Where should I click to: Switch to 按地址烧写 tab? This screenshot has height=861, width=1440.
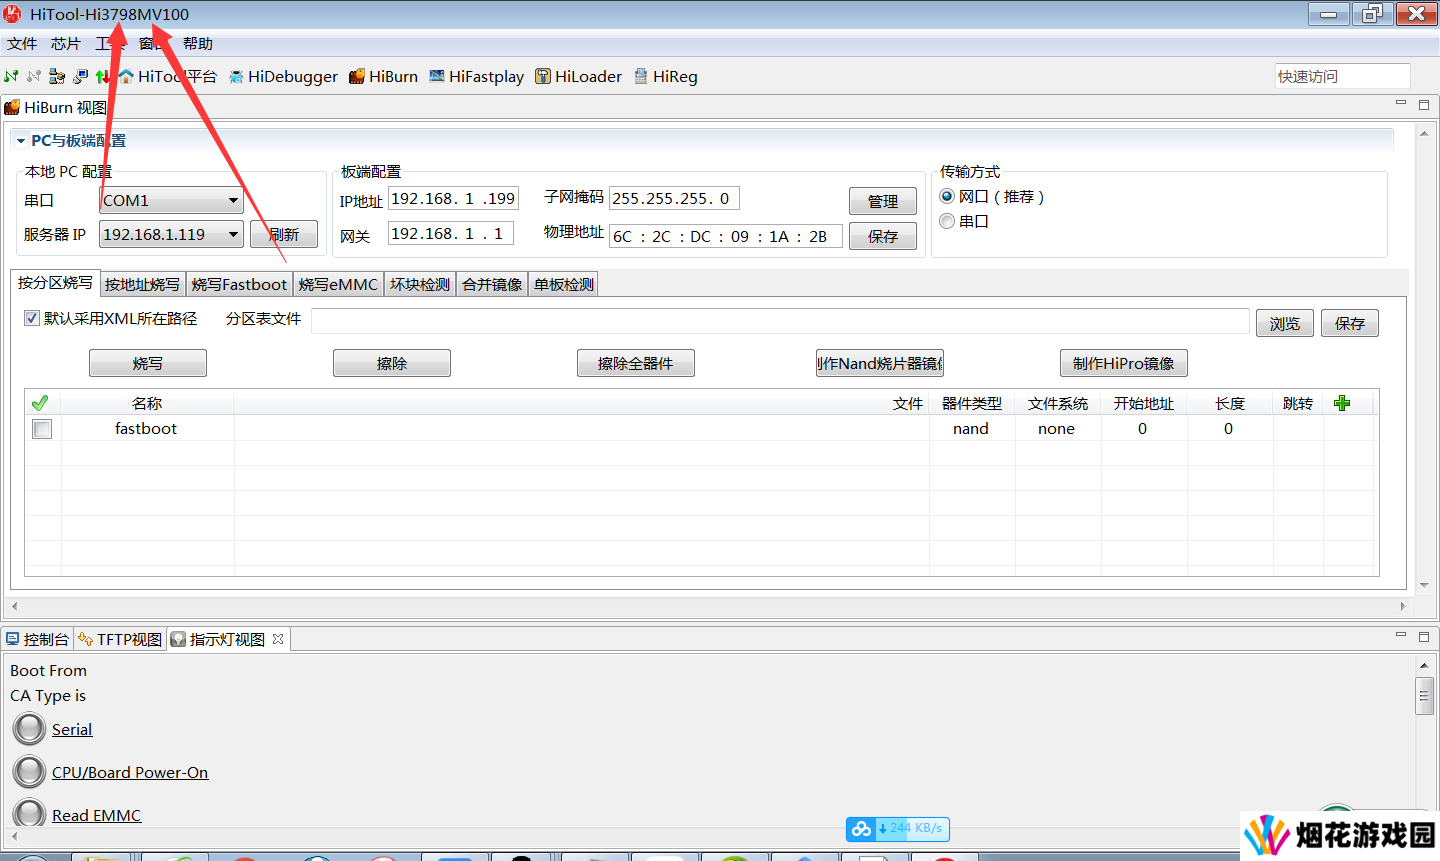pos(142,285)
